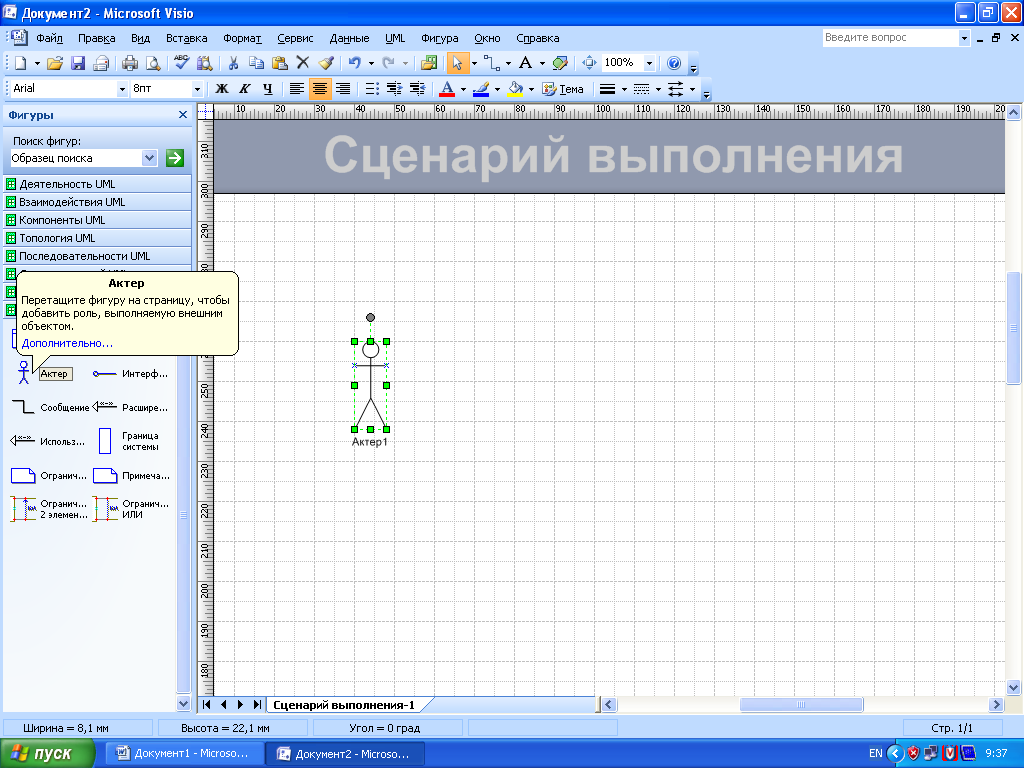Toggle italic formatting (К)
The width and height of the screenshot is (1024, 768).
[245, 89]
